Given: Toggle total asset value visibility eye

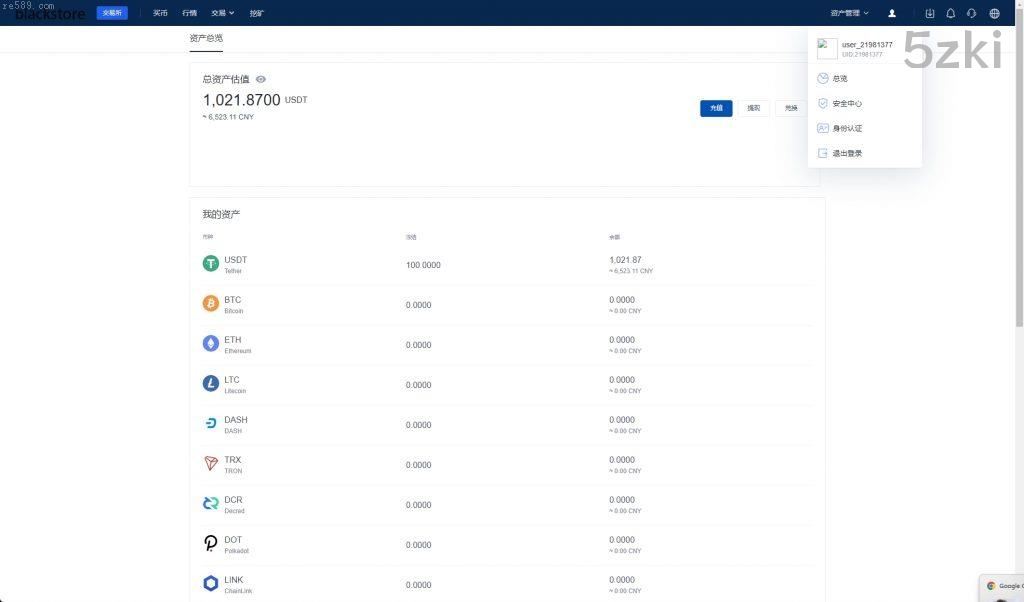Looking at the screenshot, I should tap(261, 79).
